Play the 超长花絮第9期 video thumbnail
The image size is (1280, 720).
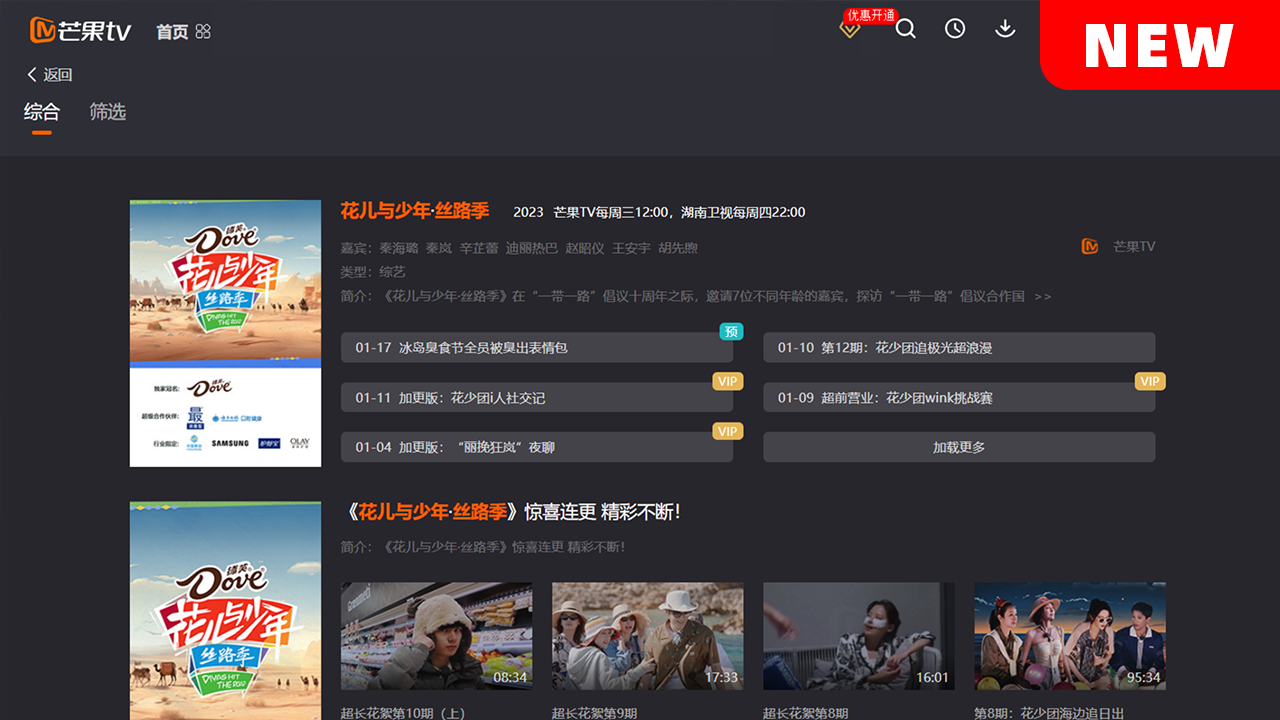[647, 636]
